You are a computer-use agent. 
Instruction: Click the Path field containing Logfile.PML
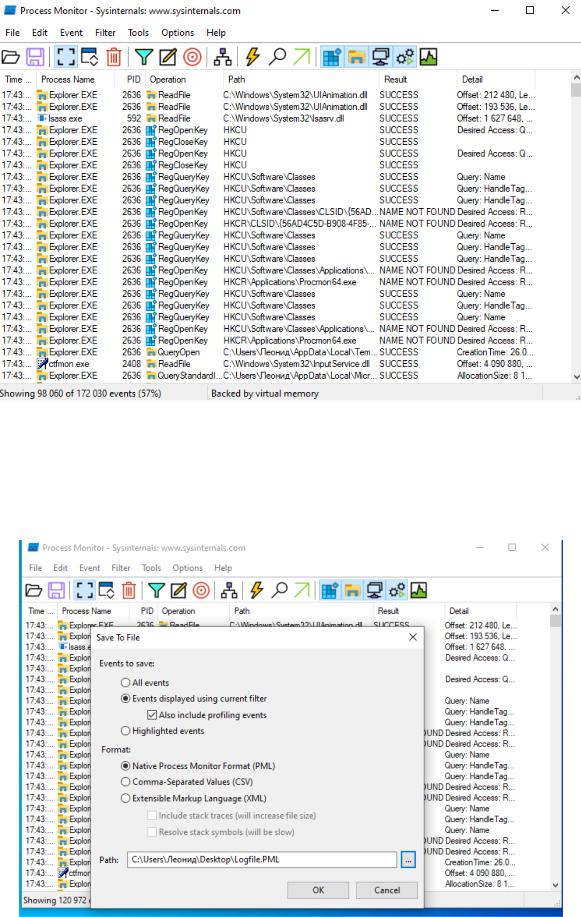262,860
